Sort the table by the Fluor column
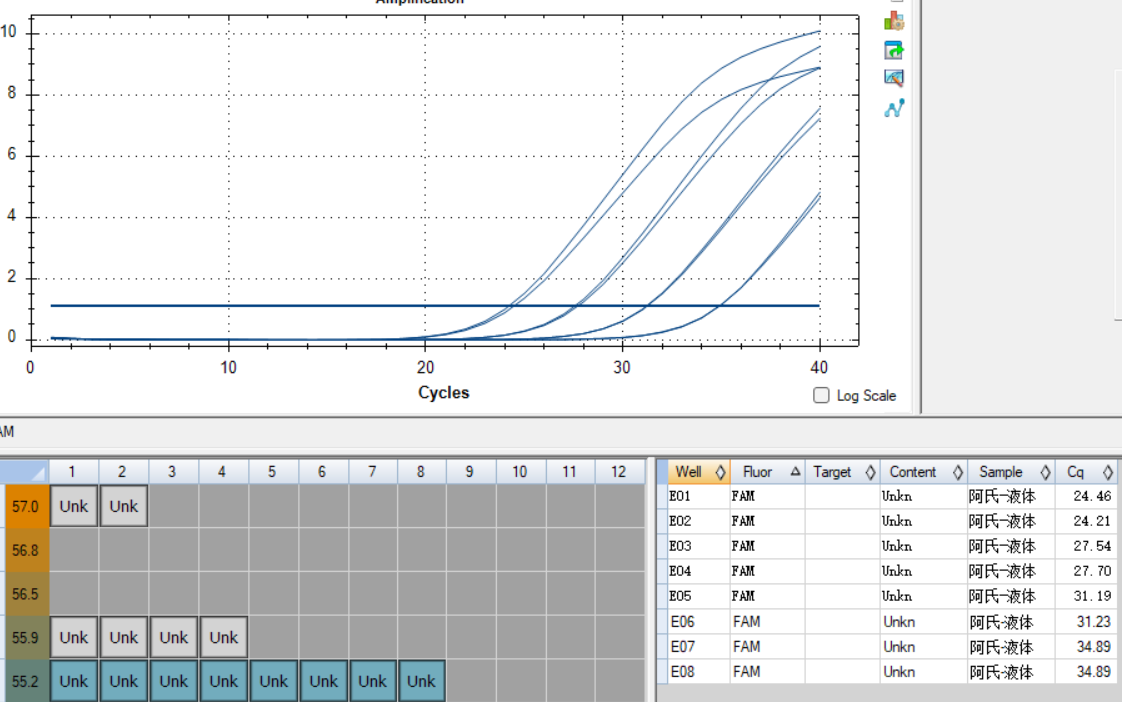This screenshot has width=1122, height=702. pyautogui.click(x=767, y=472)
